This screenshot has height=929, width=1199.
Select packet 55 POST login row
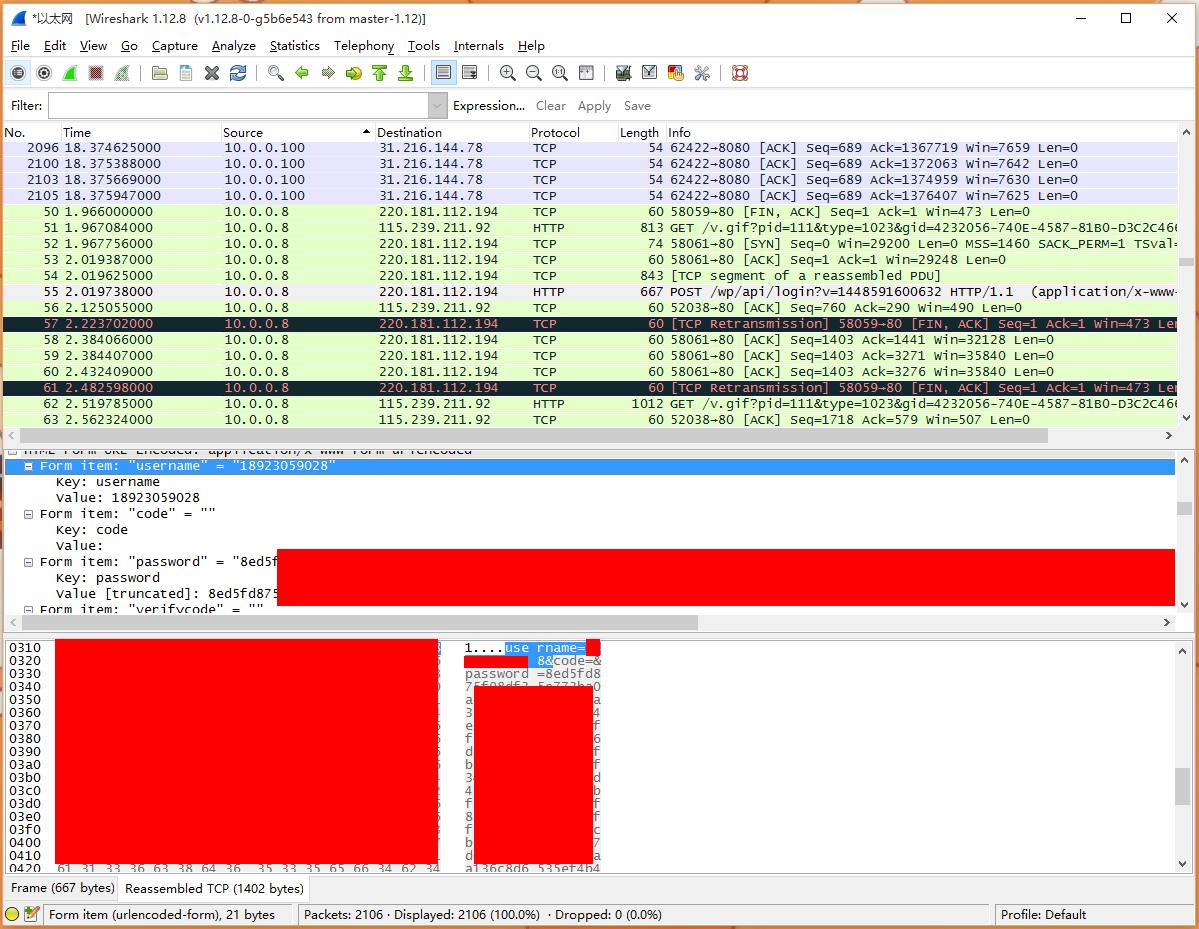(x=590, y=292)
